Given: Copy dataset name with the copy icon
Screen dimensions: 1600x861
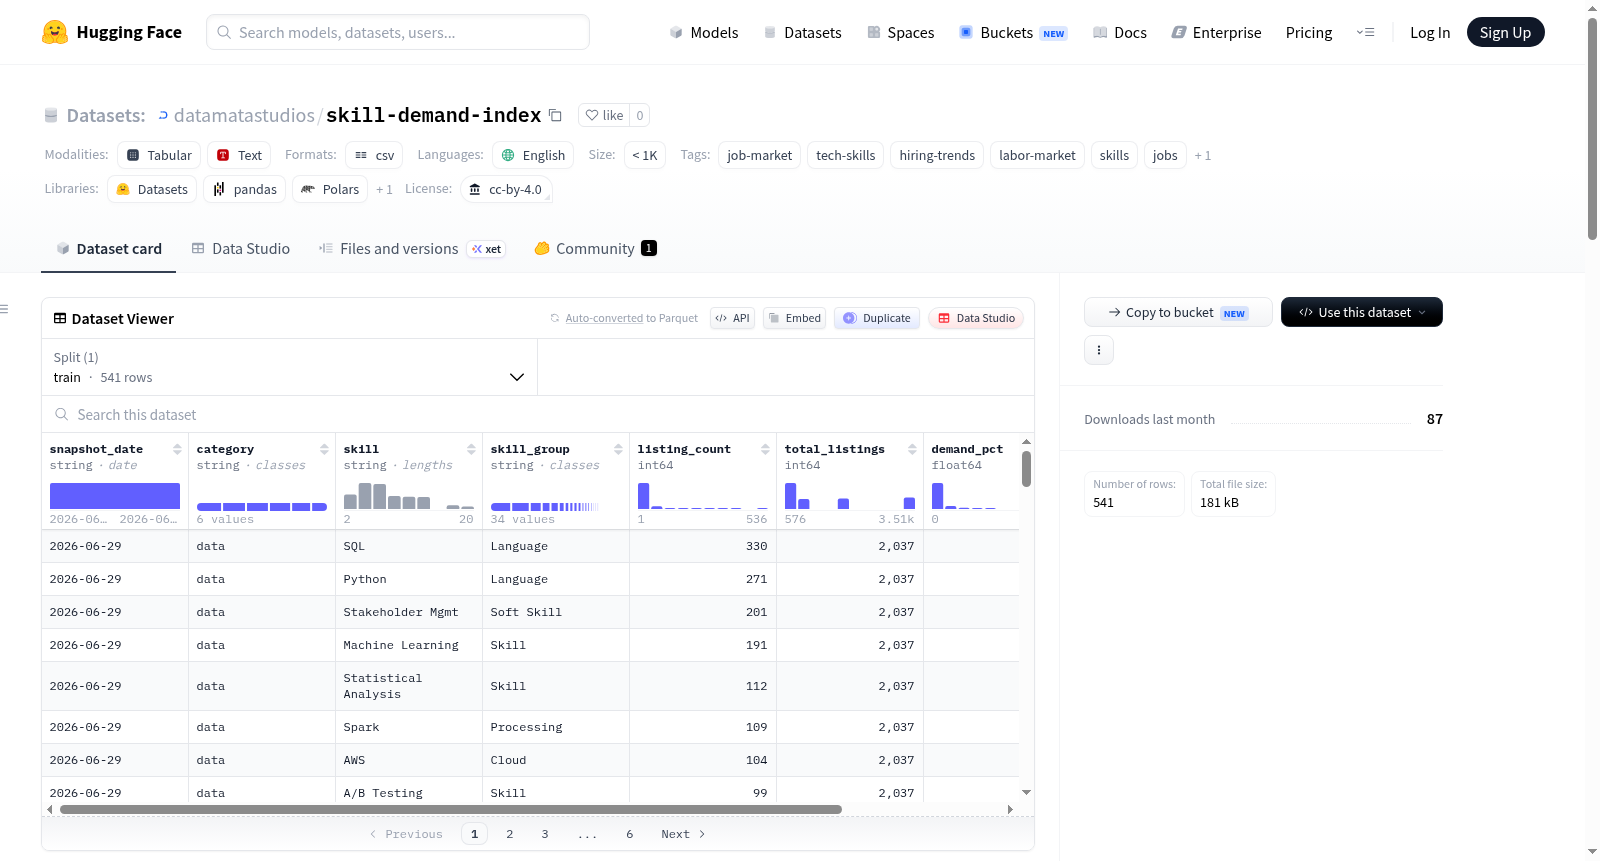Looking at the screenshot, I should (556, 115).
